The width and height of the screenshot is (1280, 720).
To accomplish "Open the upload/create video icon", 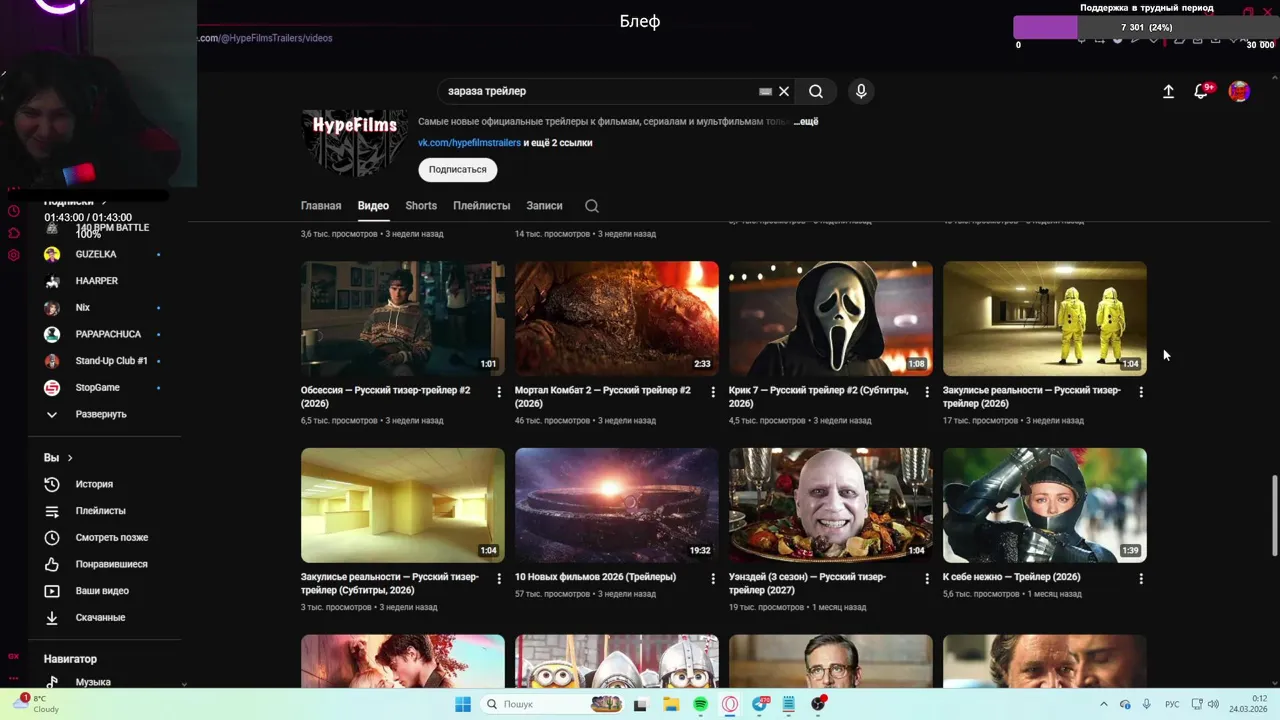I will coord(1168,91).
